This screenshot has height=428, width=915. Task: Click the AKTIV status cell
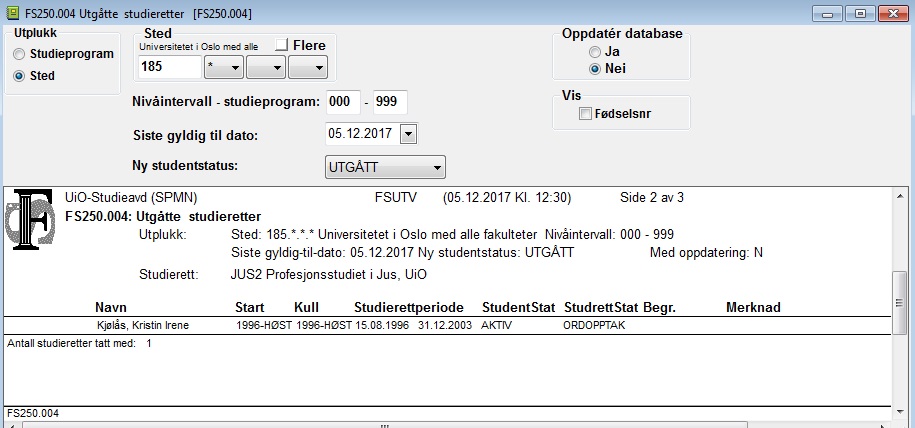pos(497,325)
